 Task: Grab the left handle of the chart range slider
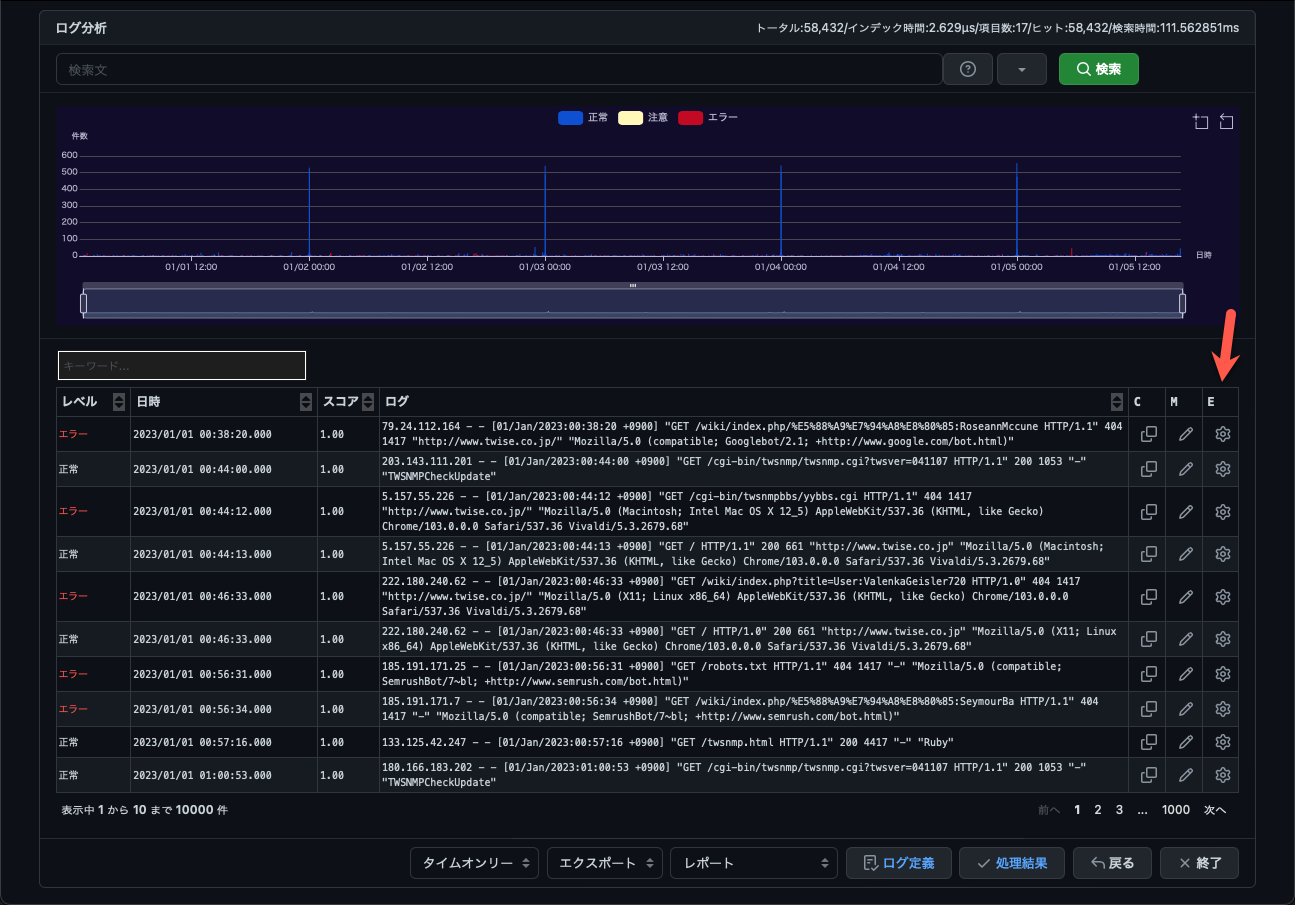point(84,303)
